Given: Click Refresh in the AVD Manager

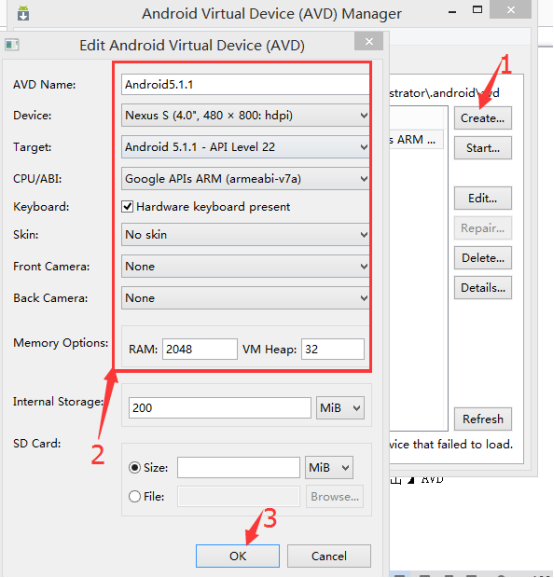Looking at the screenshot, I should coord(483,419).
